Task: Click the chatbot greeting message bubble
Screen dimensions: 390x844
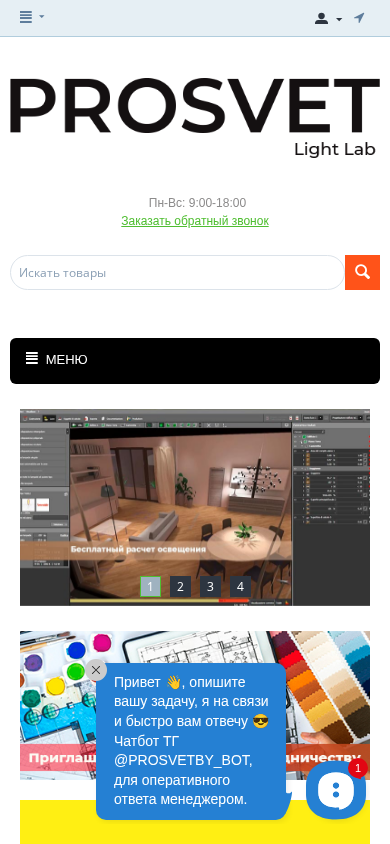Action: 191,741
